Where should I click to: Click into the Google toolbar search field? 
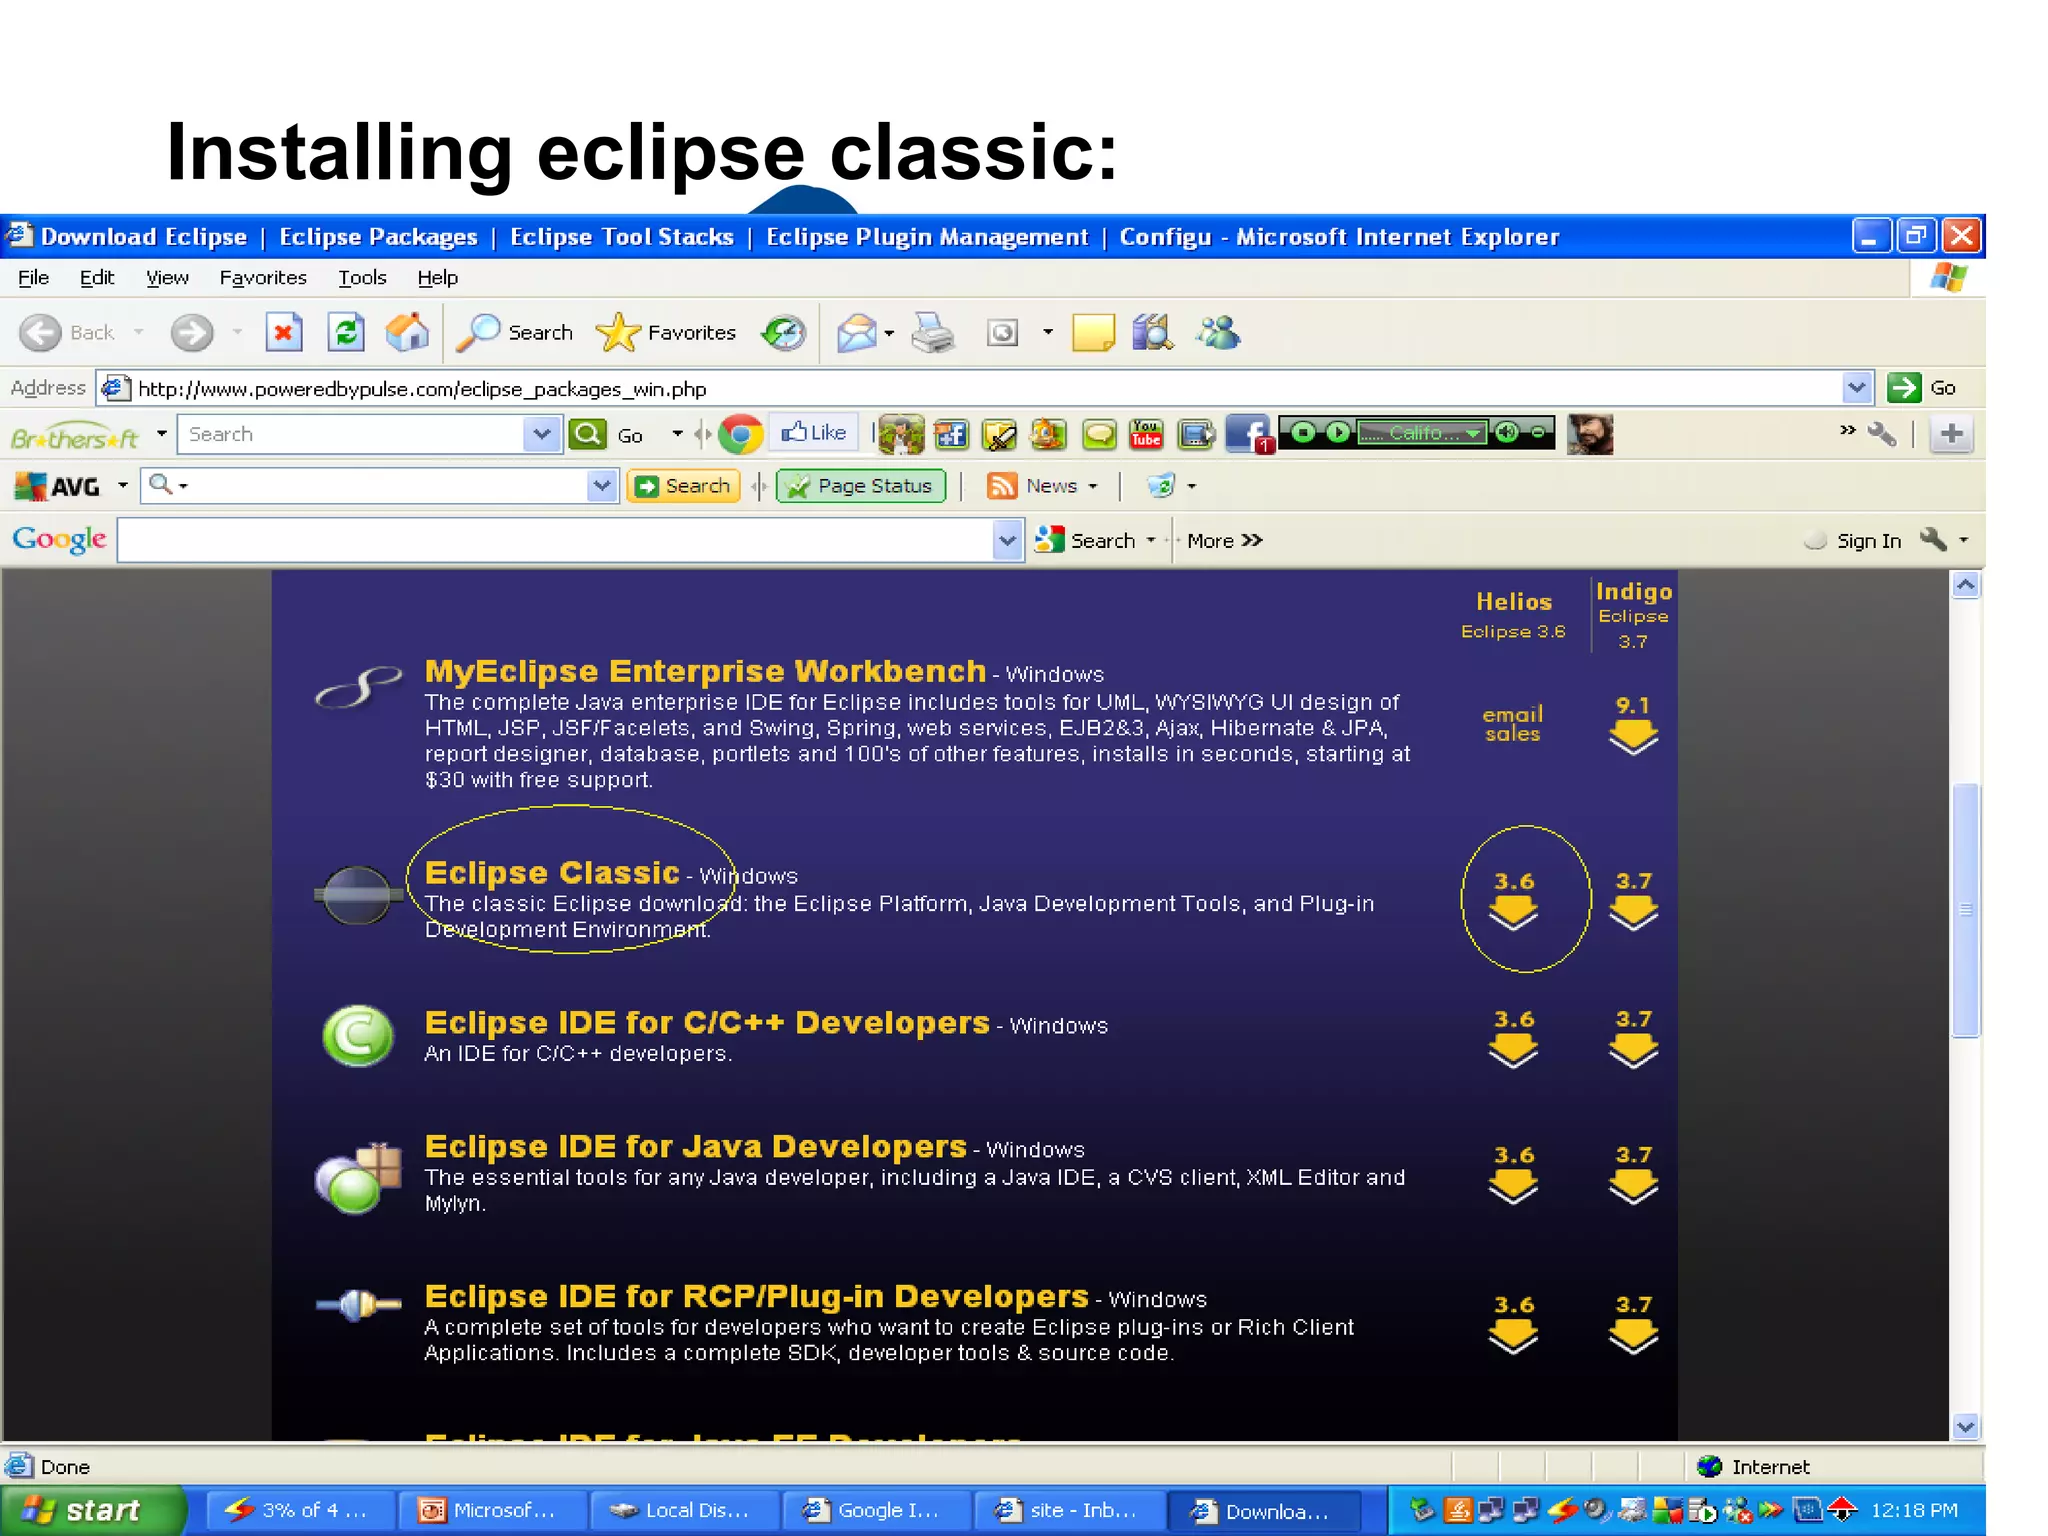click(556, 541)
